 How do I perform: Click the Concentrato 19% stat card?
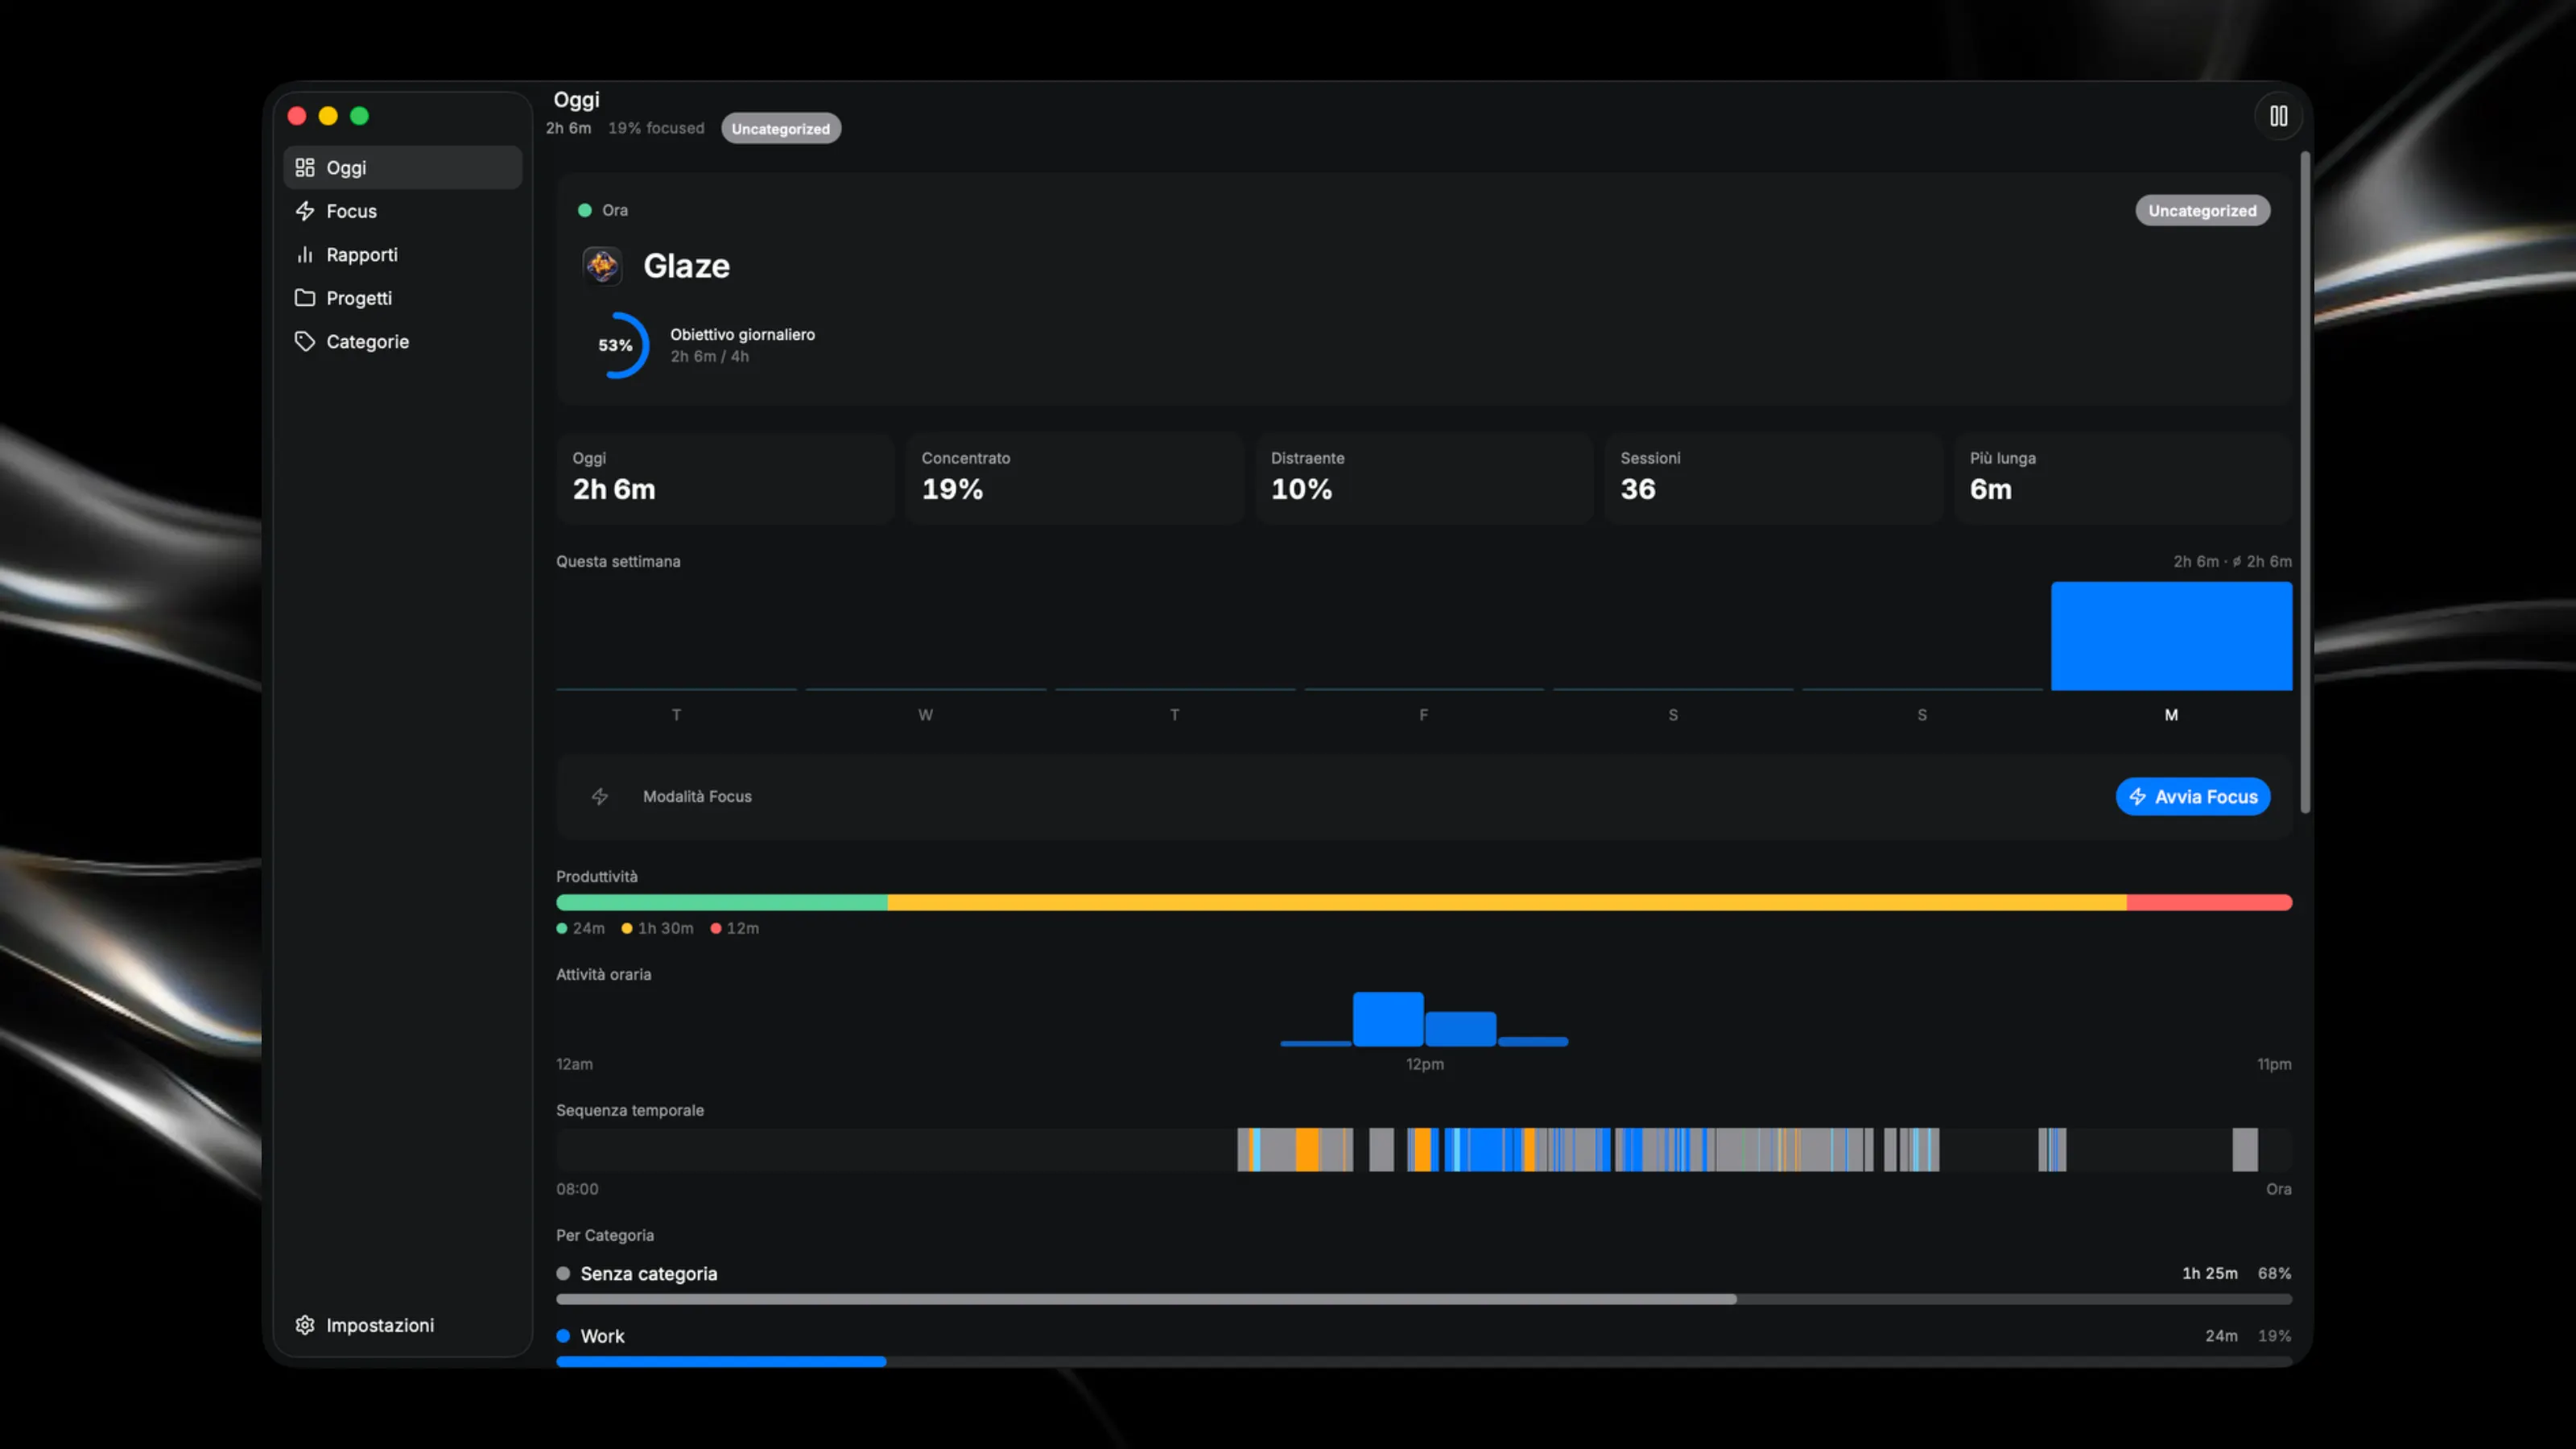coord(1074,478)
